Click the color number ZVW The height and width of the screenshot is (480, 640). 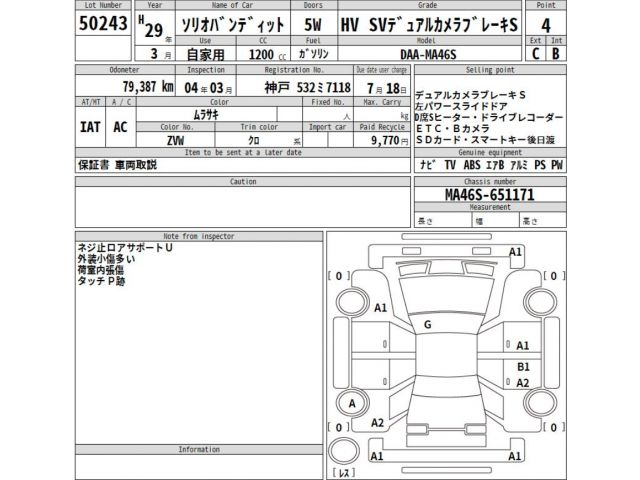tap(176, 141)
